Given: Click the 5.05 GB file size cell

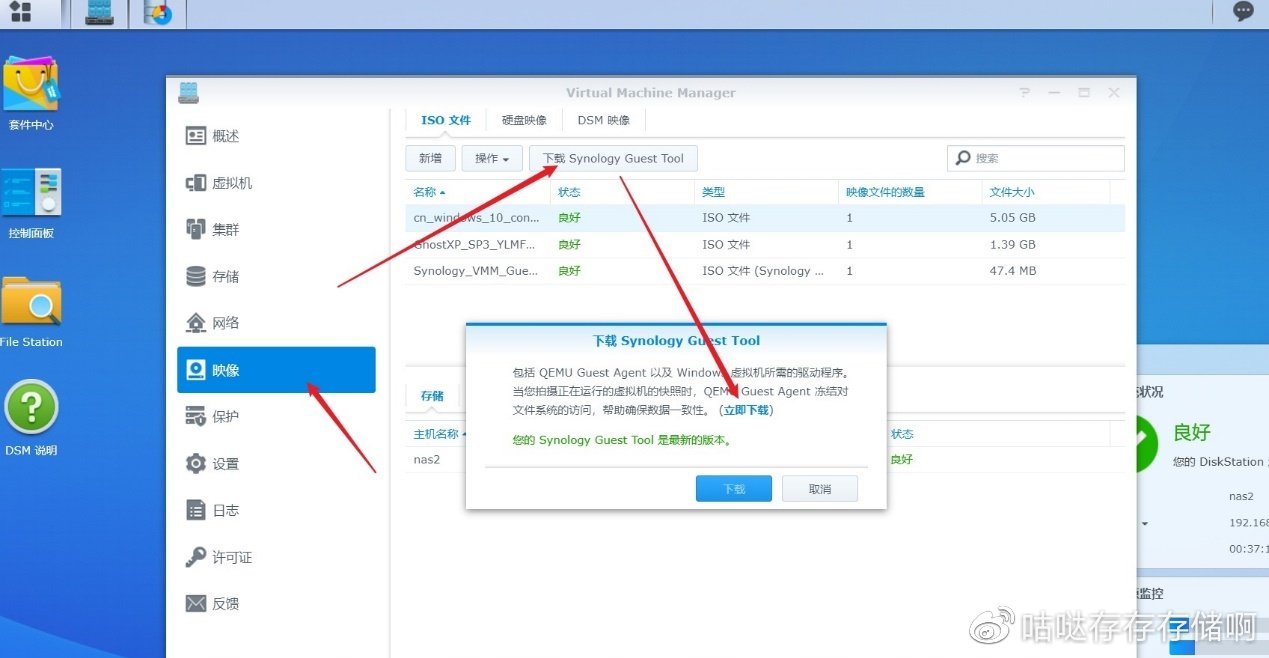Looking at the screenshot, I should [1012, 218].
